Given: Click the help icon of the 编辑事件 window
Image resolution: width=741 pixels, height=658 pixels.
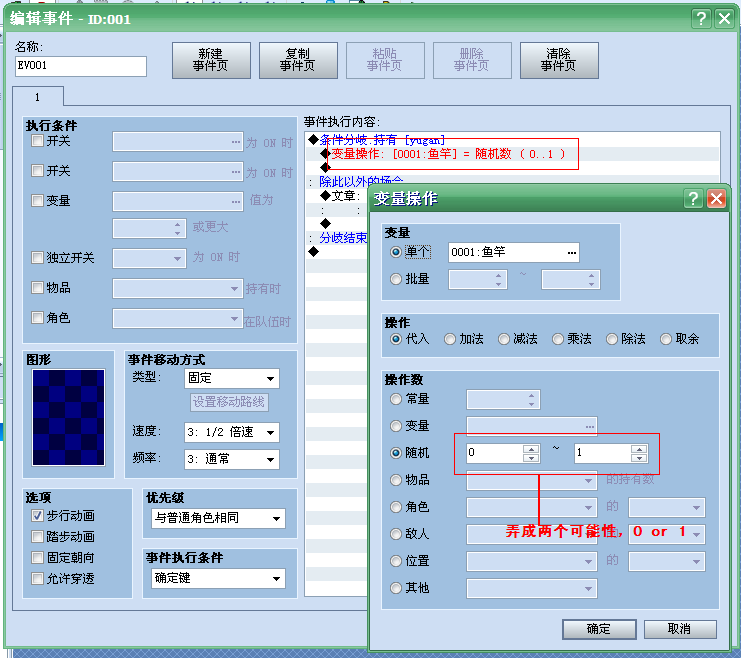Looking at the screenshot, I should point(701,19).
